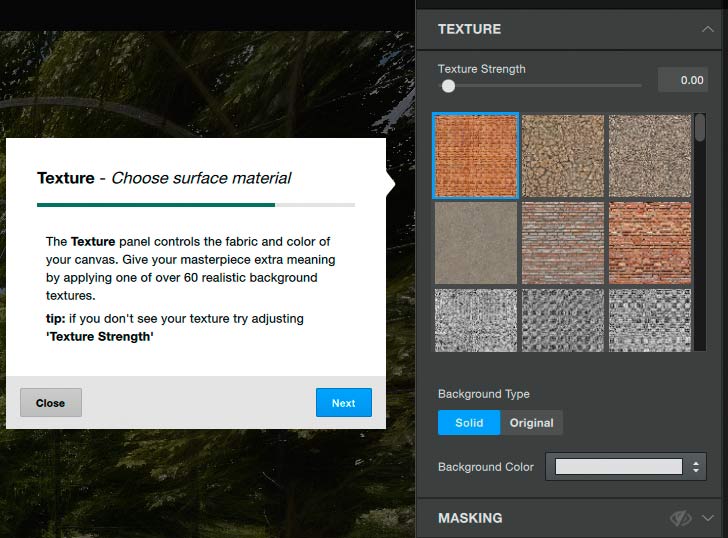Set Background Type to Solid

pos(469,422)
